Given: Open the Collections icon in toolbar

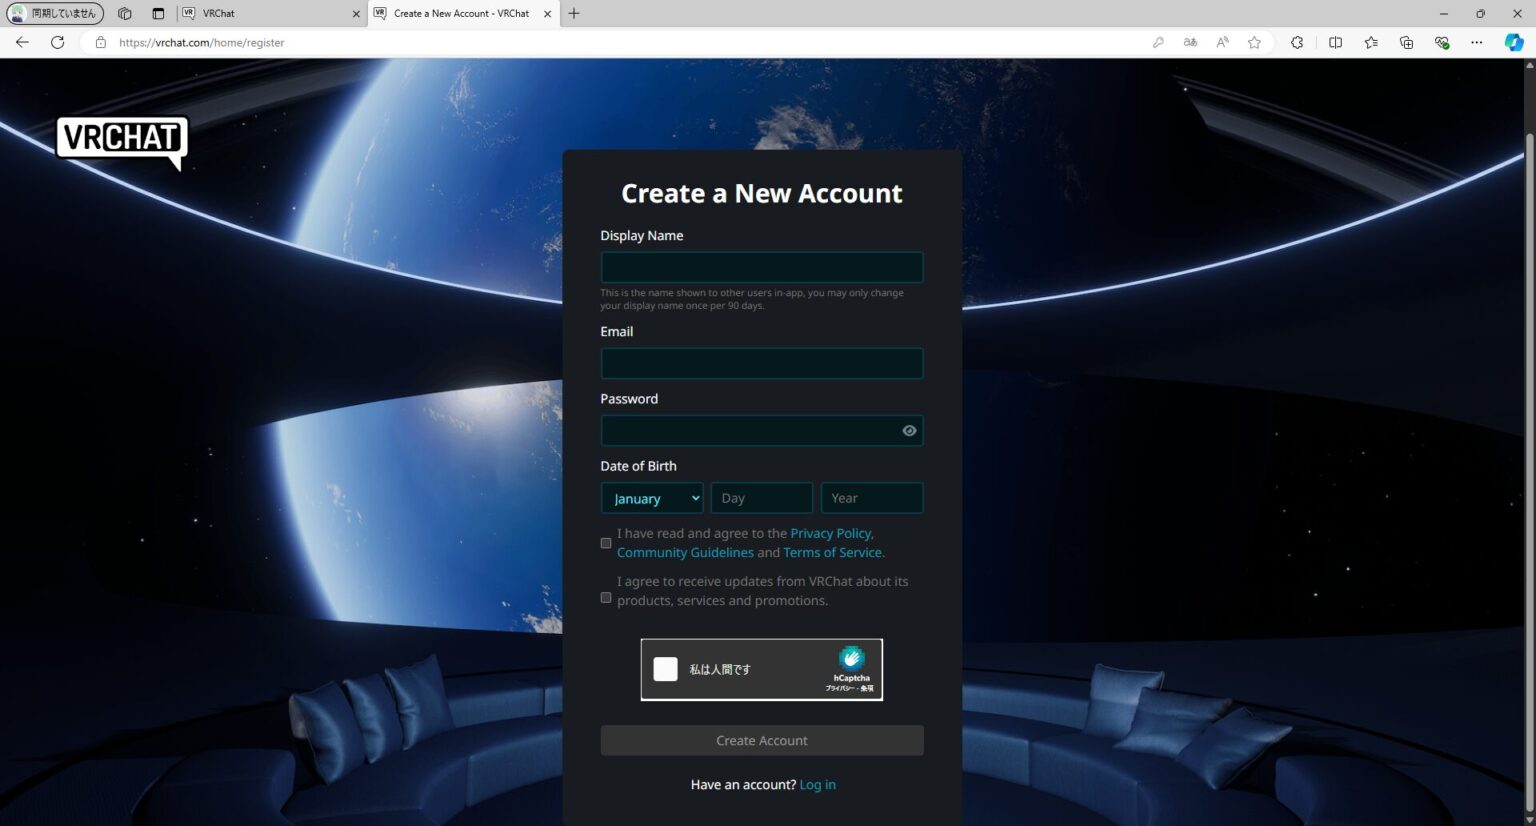Looking at the screenshot, I should pyautogui.click(x=1406, y=42).
